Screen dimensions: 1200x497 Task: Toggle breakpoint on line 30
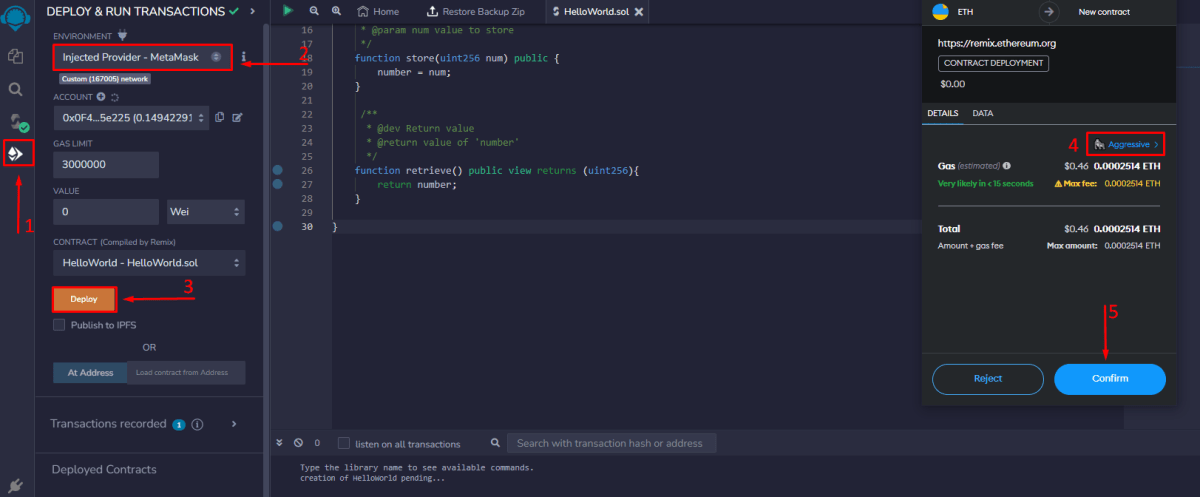click(278, 227)
